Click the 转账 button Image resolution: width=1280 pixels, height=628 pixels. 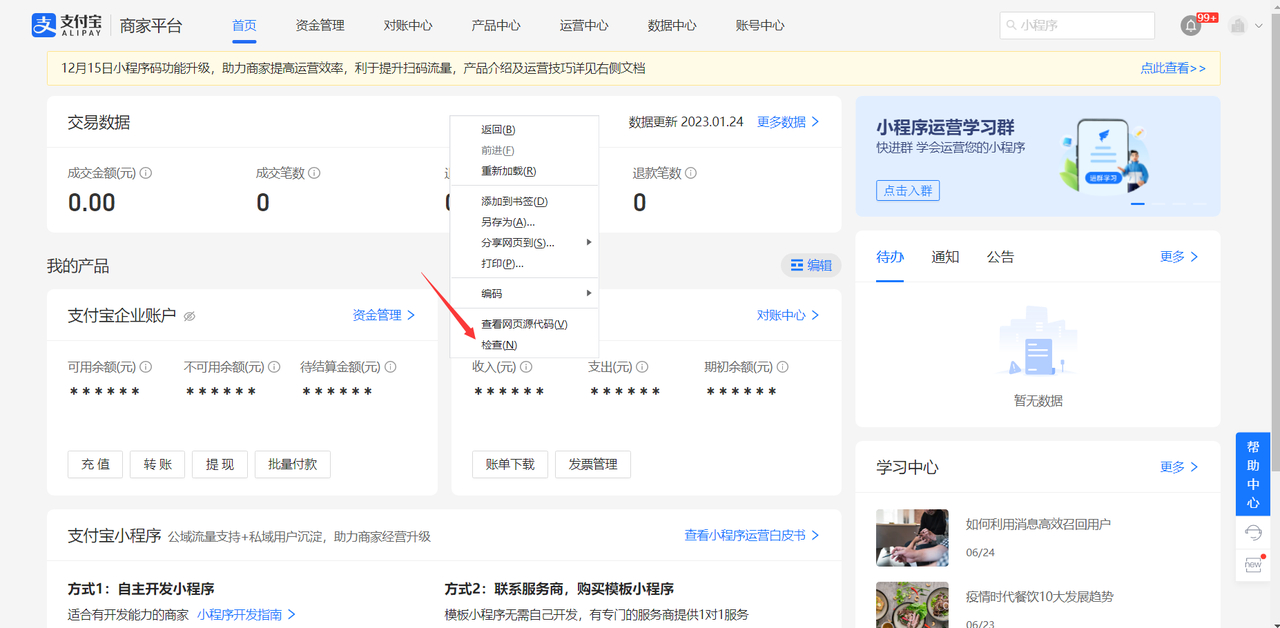point(157,464)
